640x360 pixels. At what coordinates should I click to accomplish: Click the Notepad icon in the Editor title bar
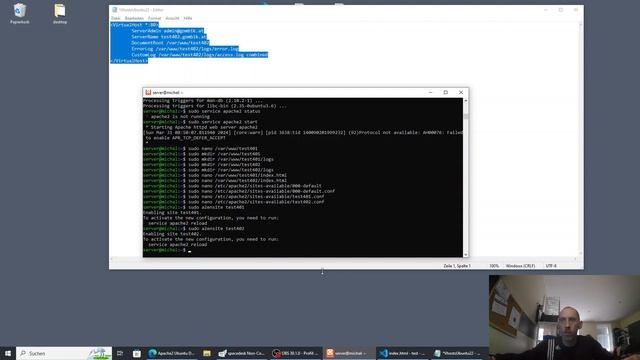[x=115, y=10]
